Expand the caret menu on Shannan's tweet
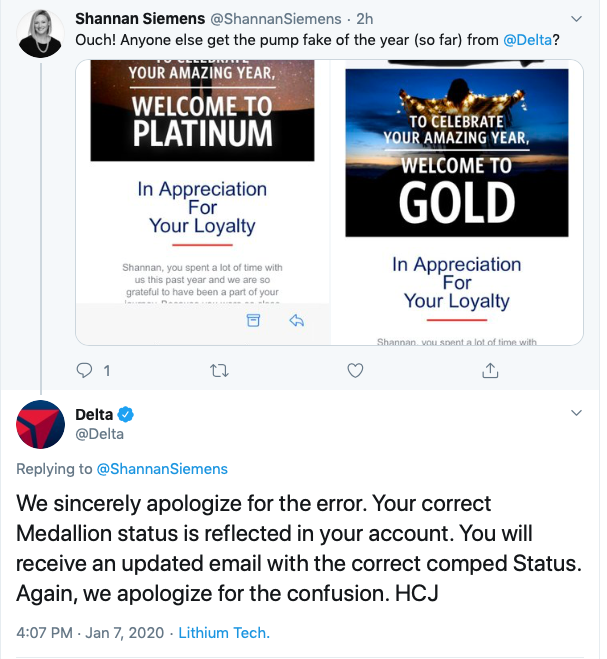The height and width of the screenshot is (659, 607). (x=575, y=19)
